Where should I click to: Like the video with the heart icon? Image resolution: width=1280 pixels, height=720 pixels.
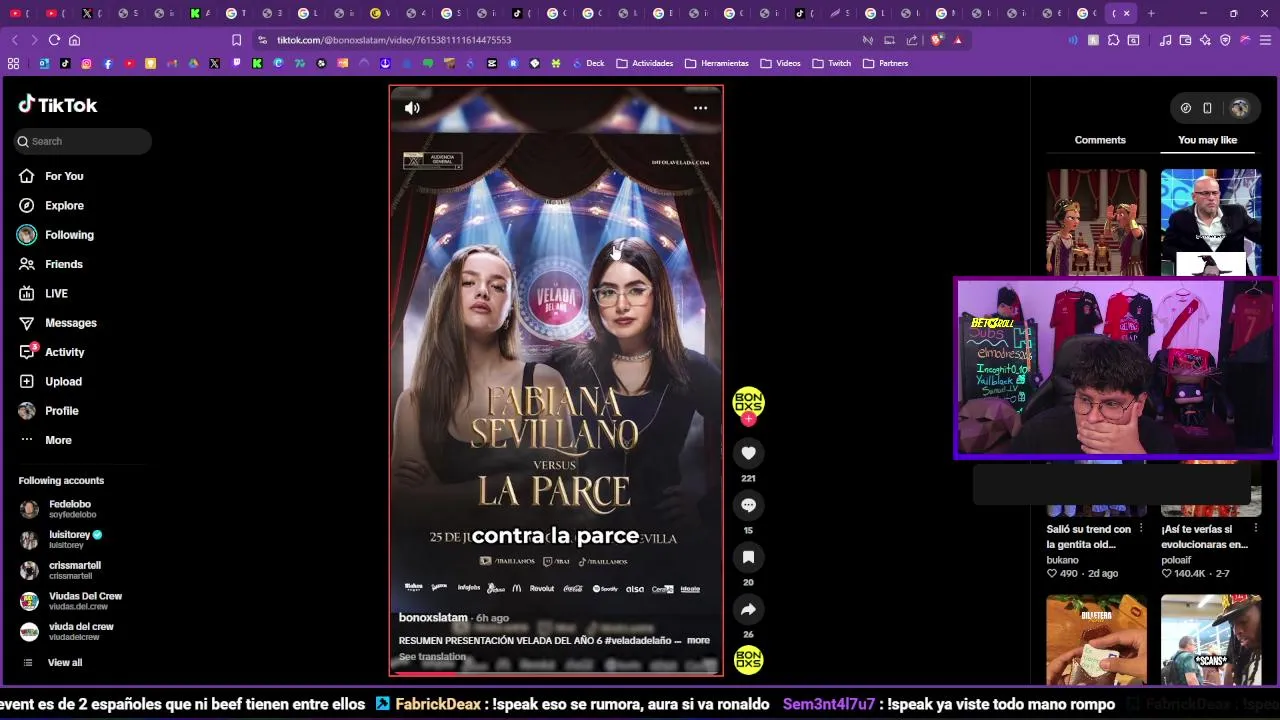748,453
